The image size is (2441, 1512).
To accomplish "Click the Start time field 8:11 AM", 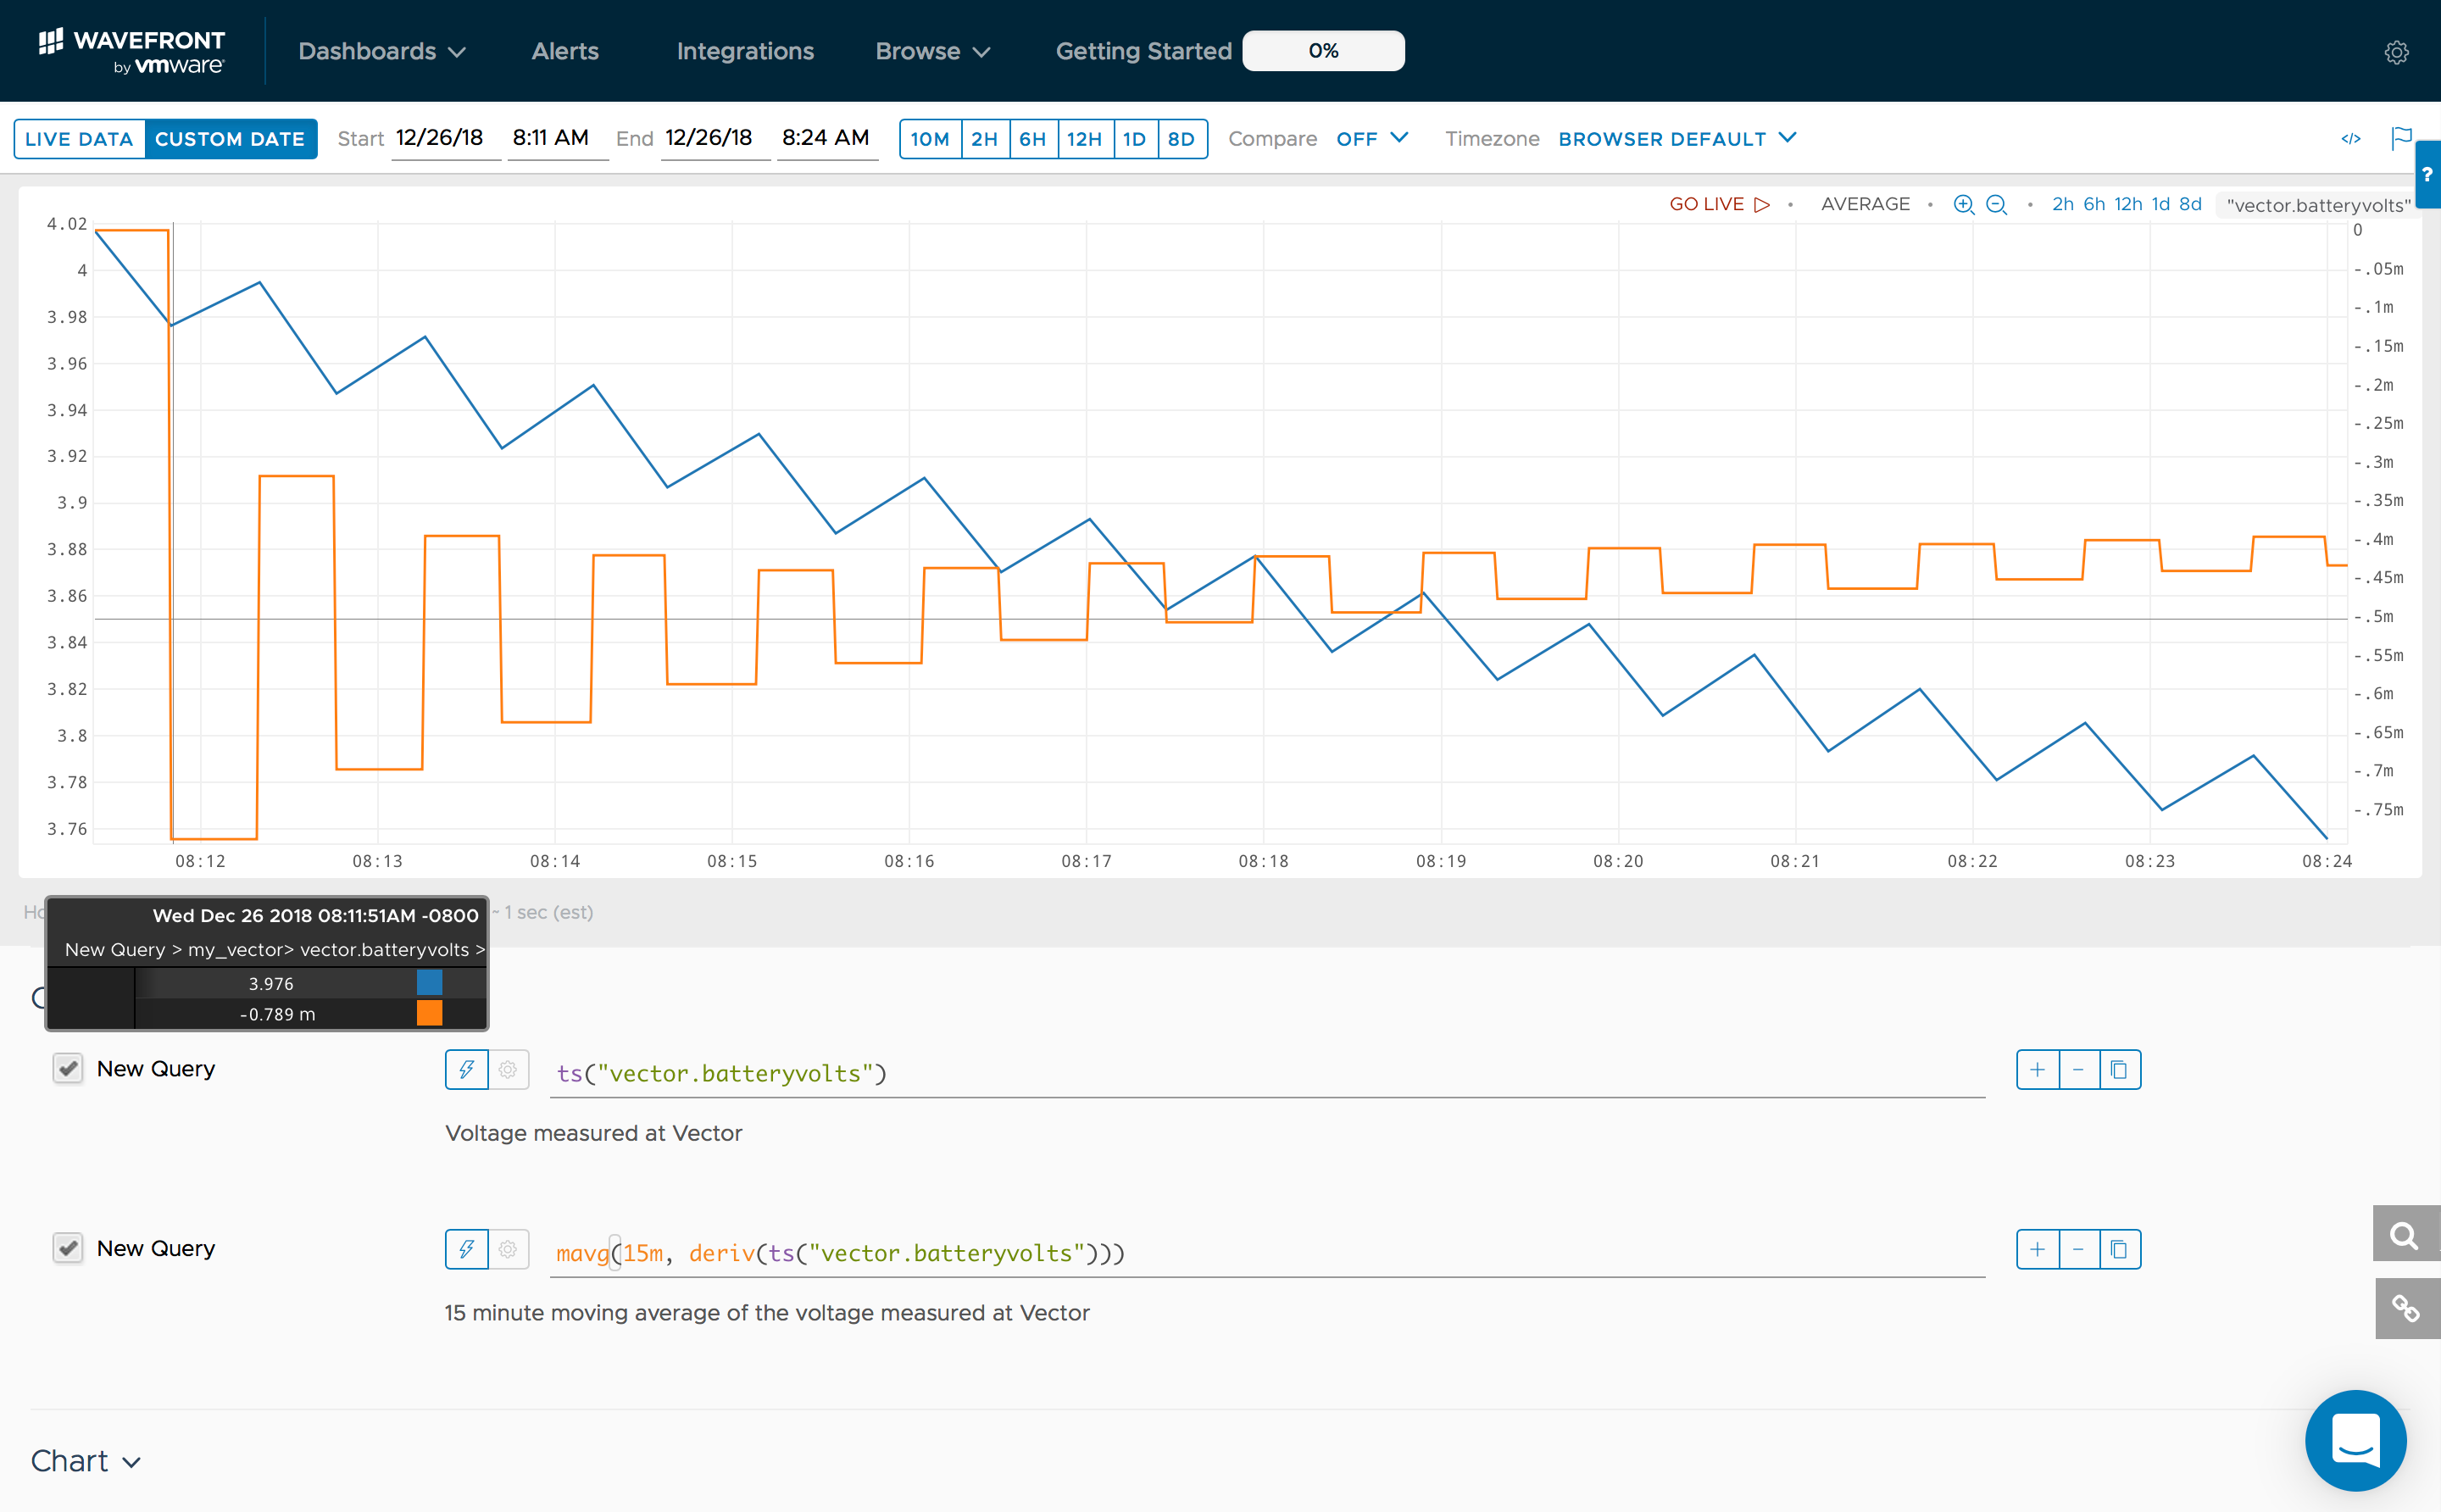I will point(558,138).
